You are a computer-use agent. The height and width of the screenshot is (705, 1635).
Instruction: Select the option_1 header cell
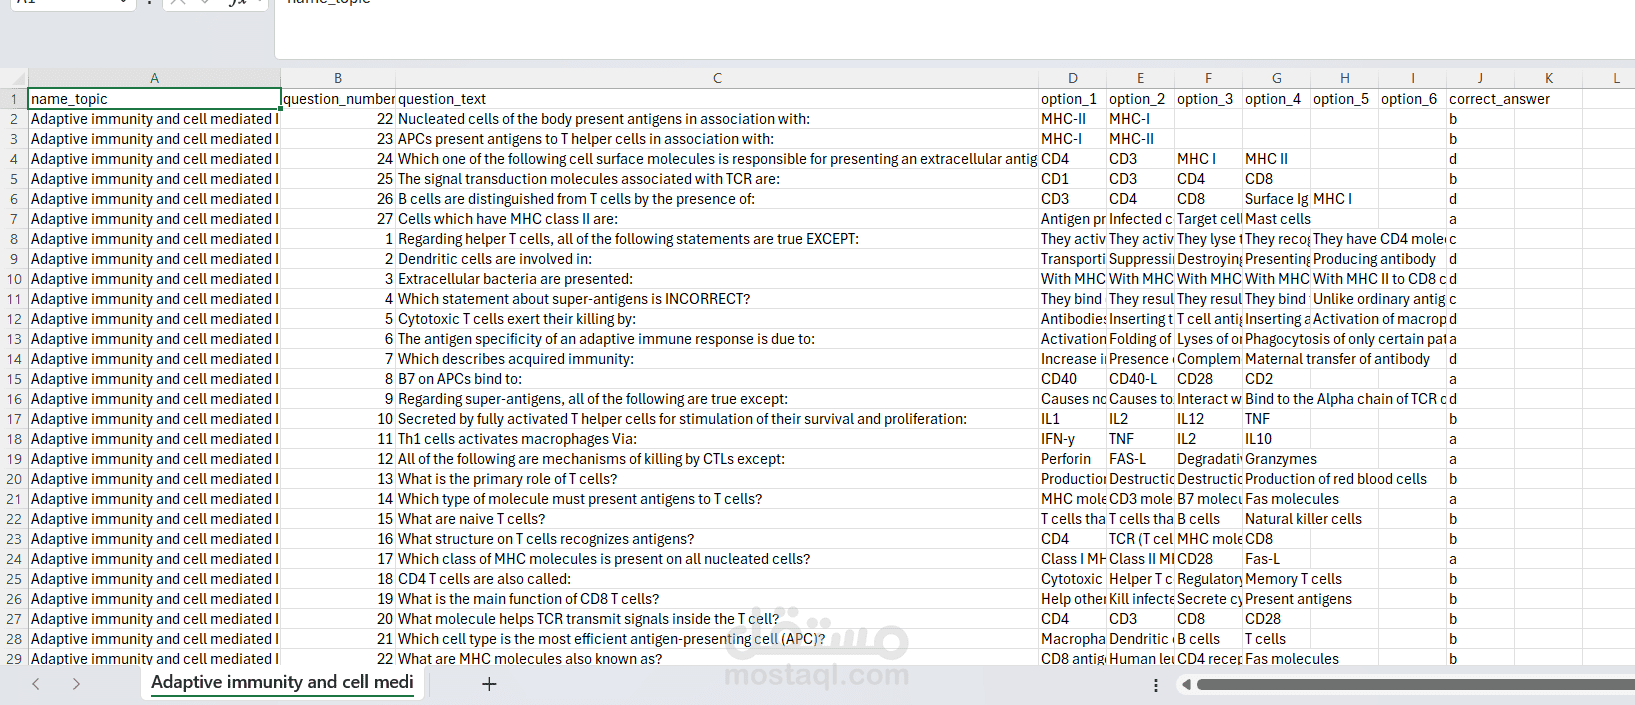click(x=1073, y=99)
